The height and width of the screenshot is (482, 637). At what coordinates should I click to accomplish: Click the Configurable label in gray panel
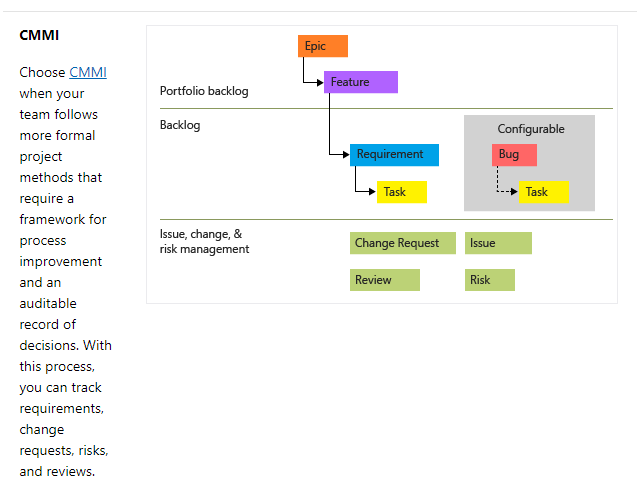(531, 129)
